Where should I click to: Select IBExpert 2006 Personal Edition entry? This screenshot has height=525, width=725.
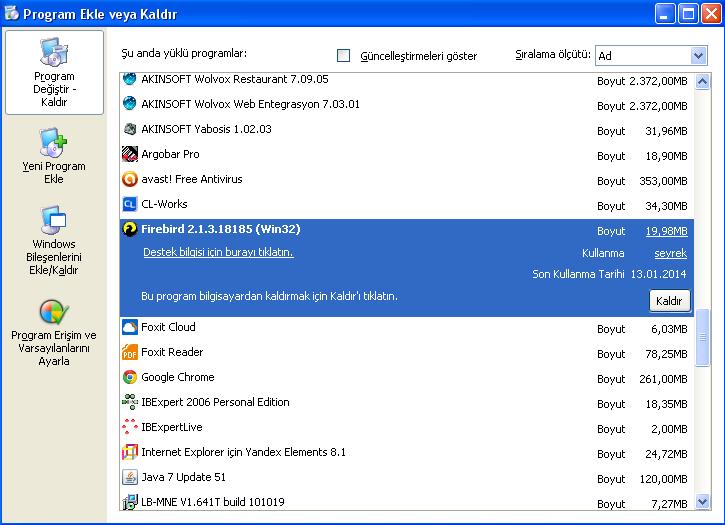pyautogui.click(x=406, y=402)
